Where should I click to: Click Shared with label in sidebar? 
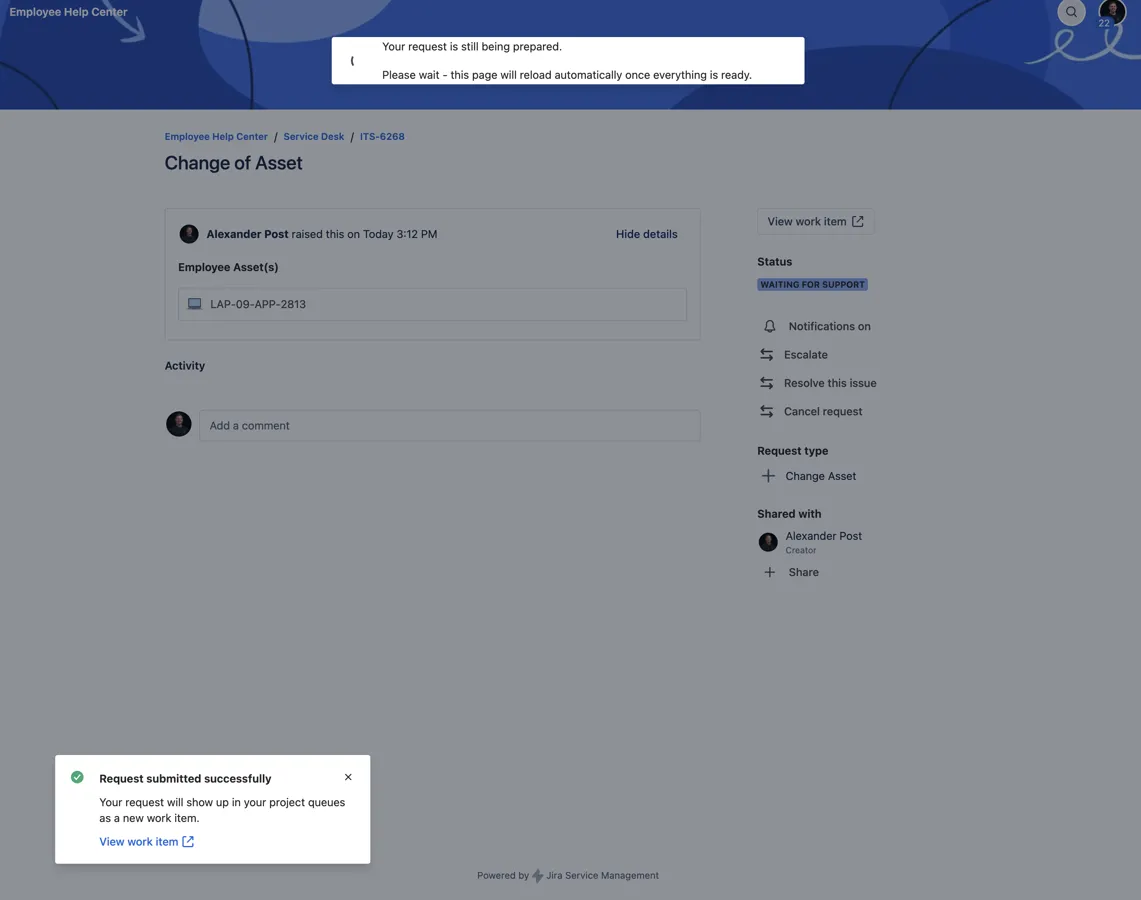click(x=789, y=514)
